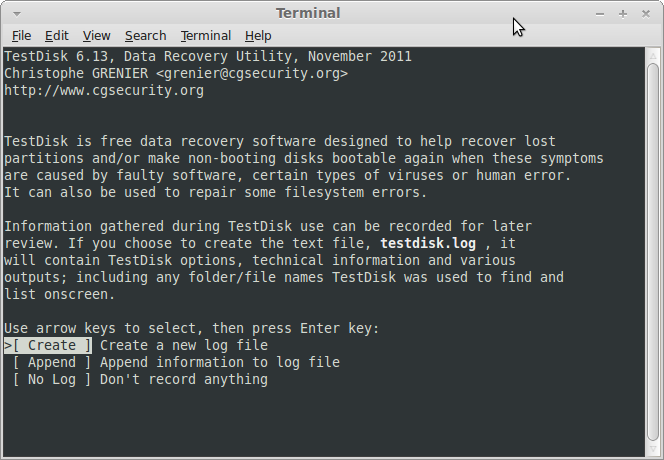
Task: Open the View menu
Action: coord(97,36)
